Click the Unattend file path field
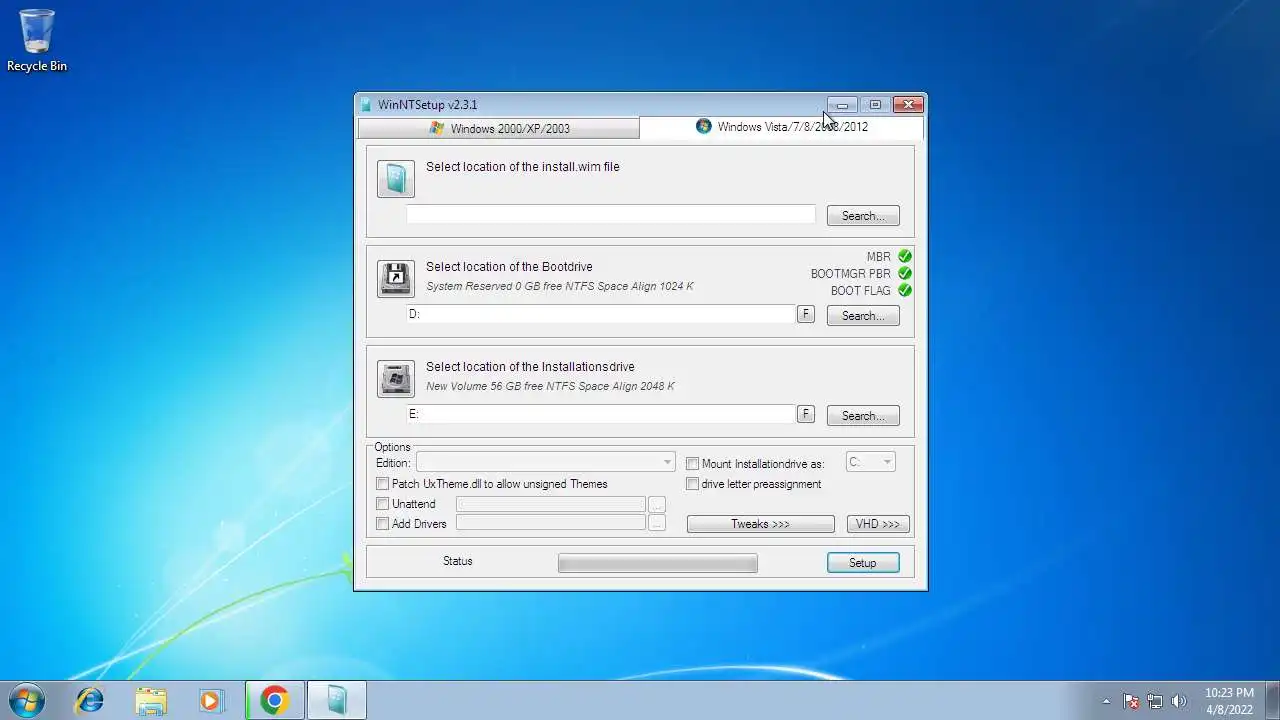The width and height of the screenshot is (1280, 720). tap(551, 504)
